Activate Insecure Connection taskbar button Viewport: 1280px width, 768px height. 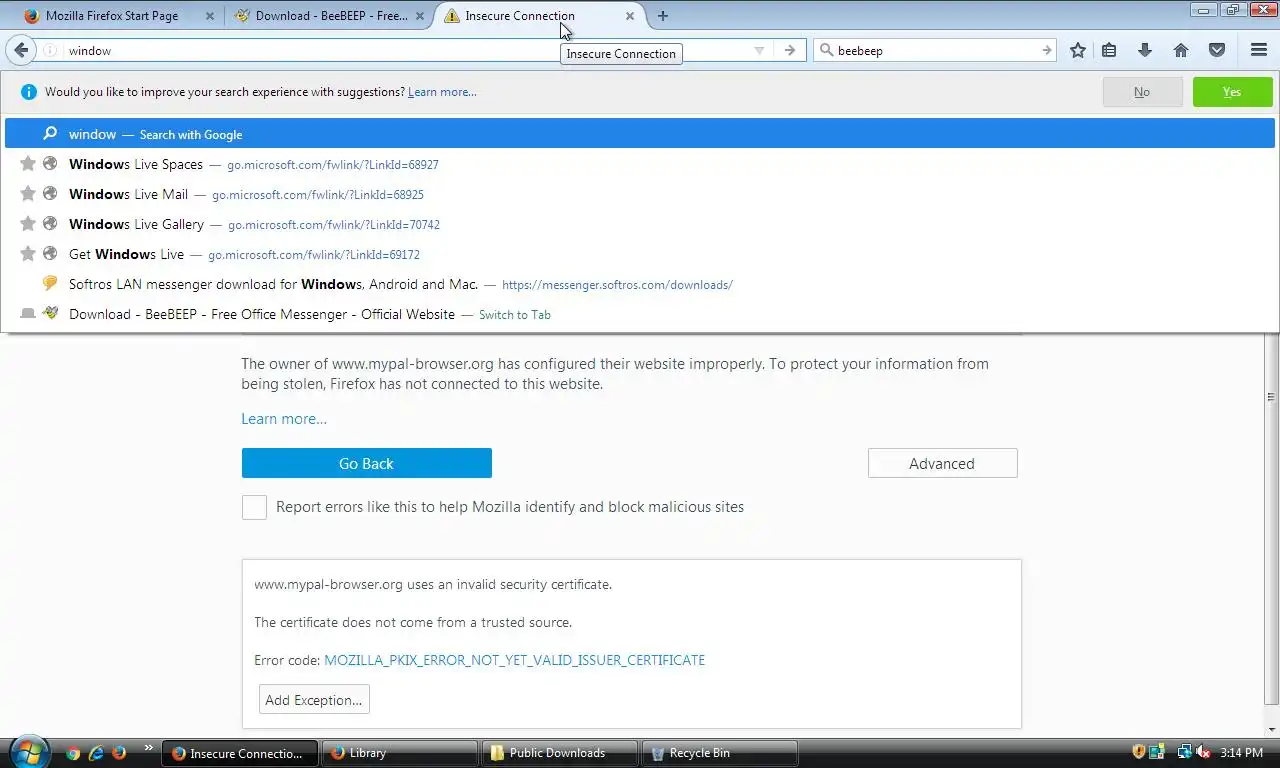point(241,753)
